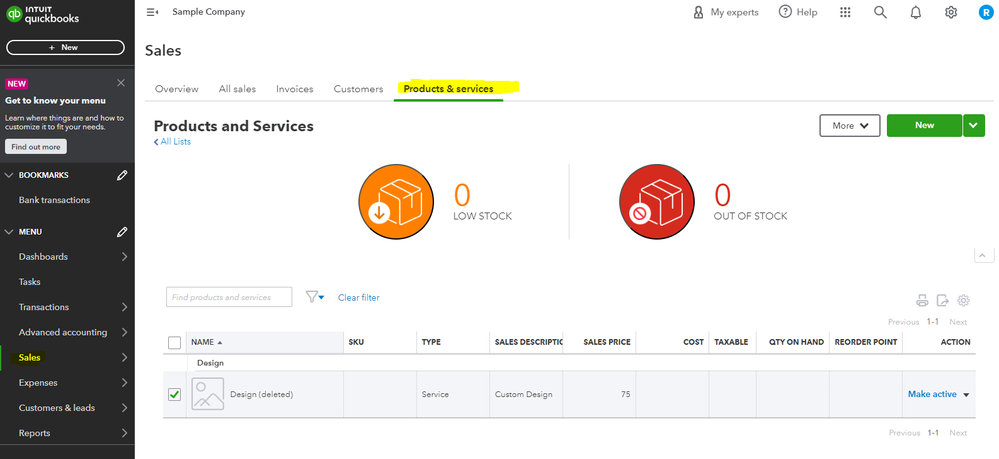Collapse the MENU section
Image resolution: width=999 pixels, height=459 pixels.
pyautogui.click(x=9, y=232)
